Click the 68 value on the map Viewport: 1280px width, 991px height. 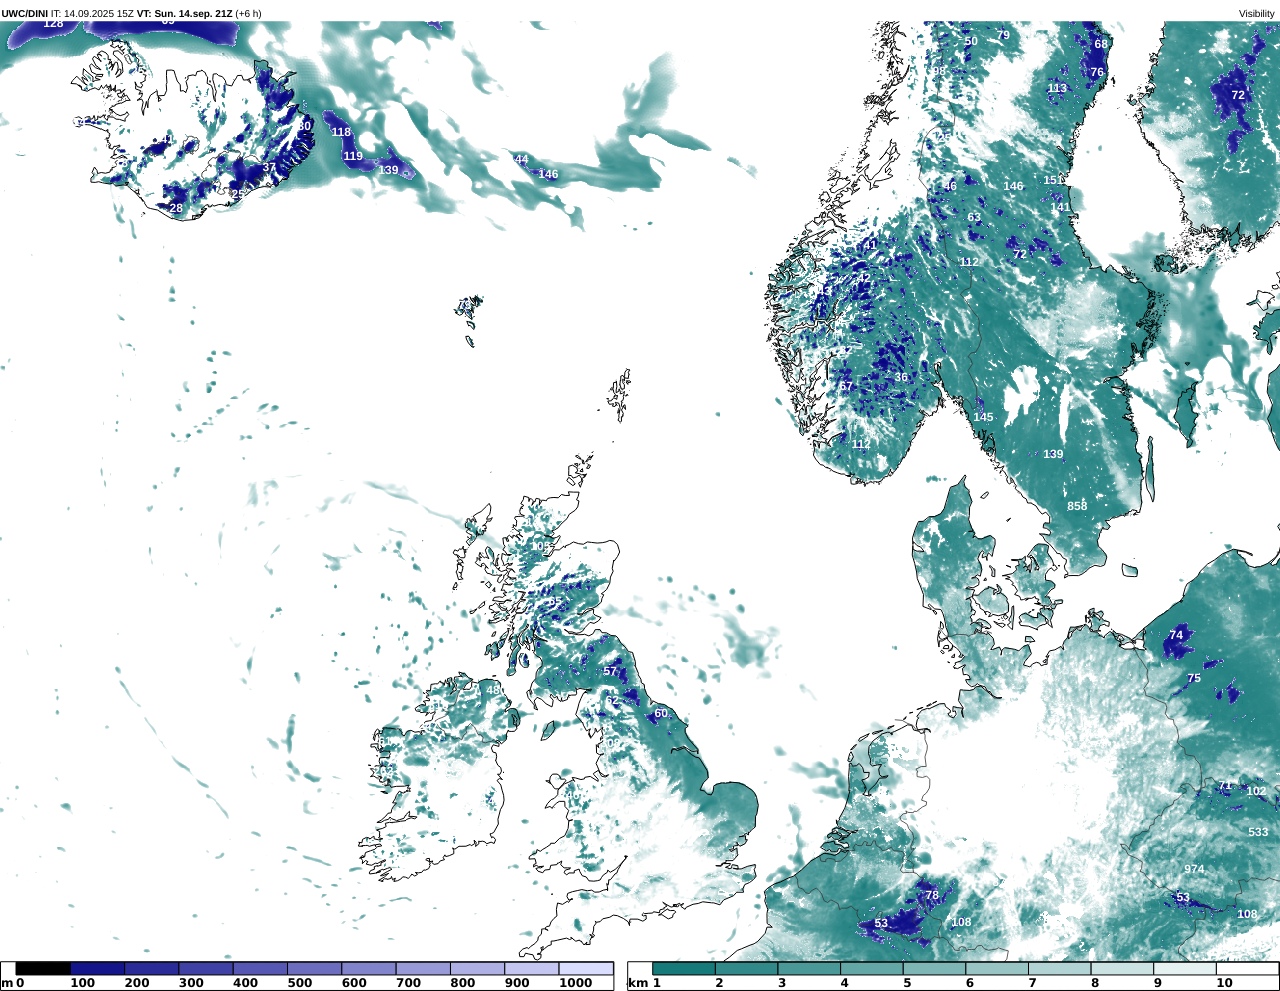click(1101, 44)
